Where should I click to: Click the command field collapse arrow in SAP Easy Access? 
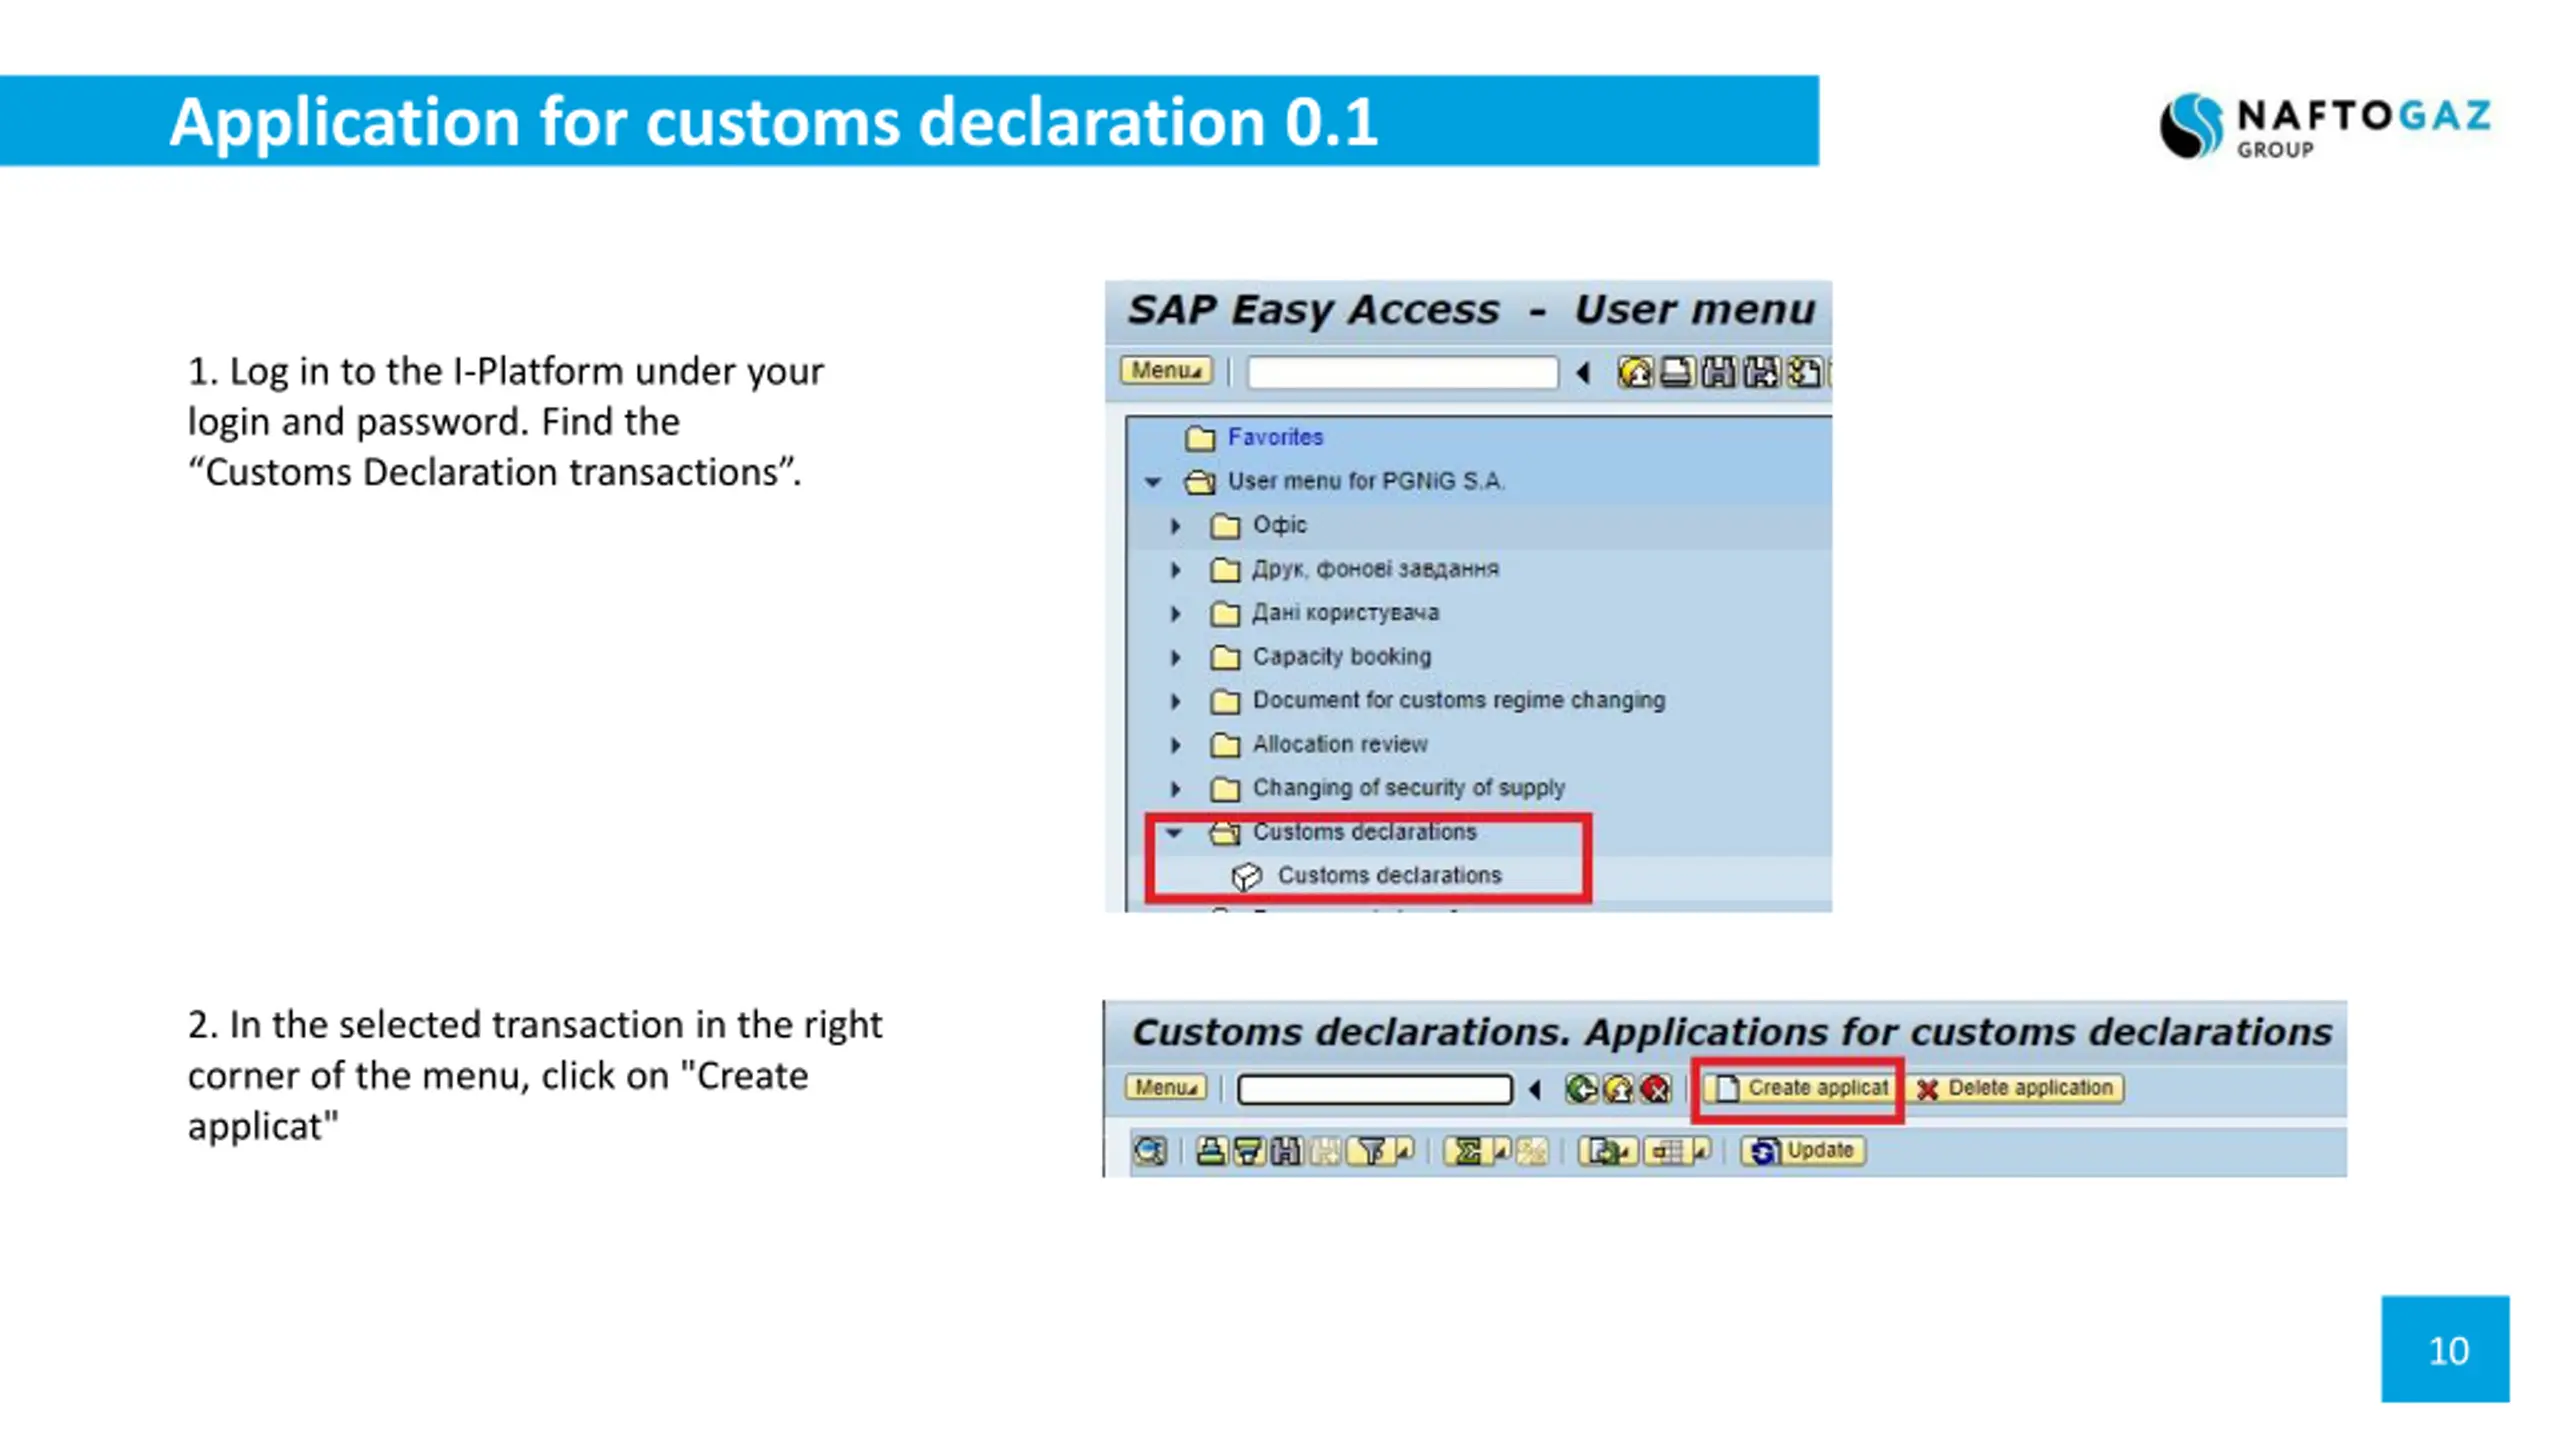pos(1583,373)
